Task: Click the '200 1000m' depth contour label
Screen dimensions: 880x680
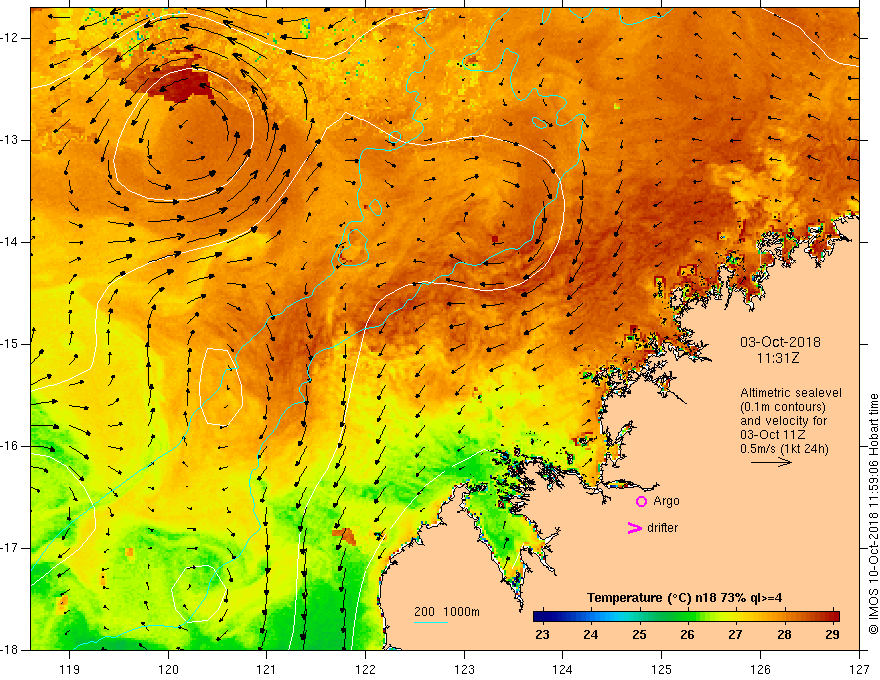Action: pyautogui.click(x=447, y=612)
